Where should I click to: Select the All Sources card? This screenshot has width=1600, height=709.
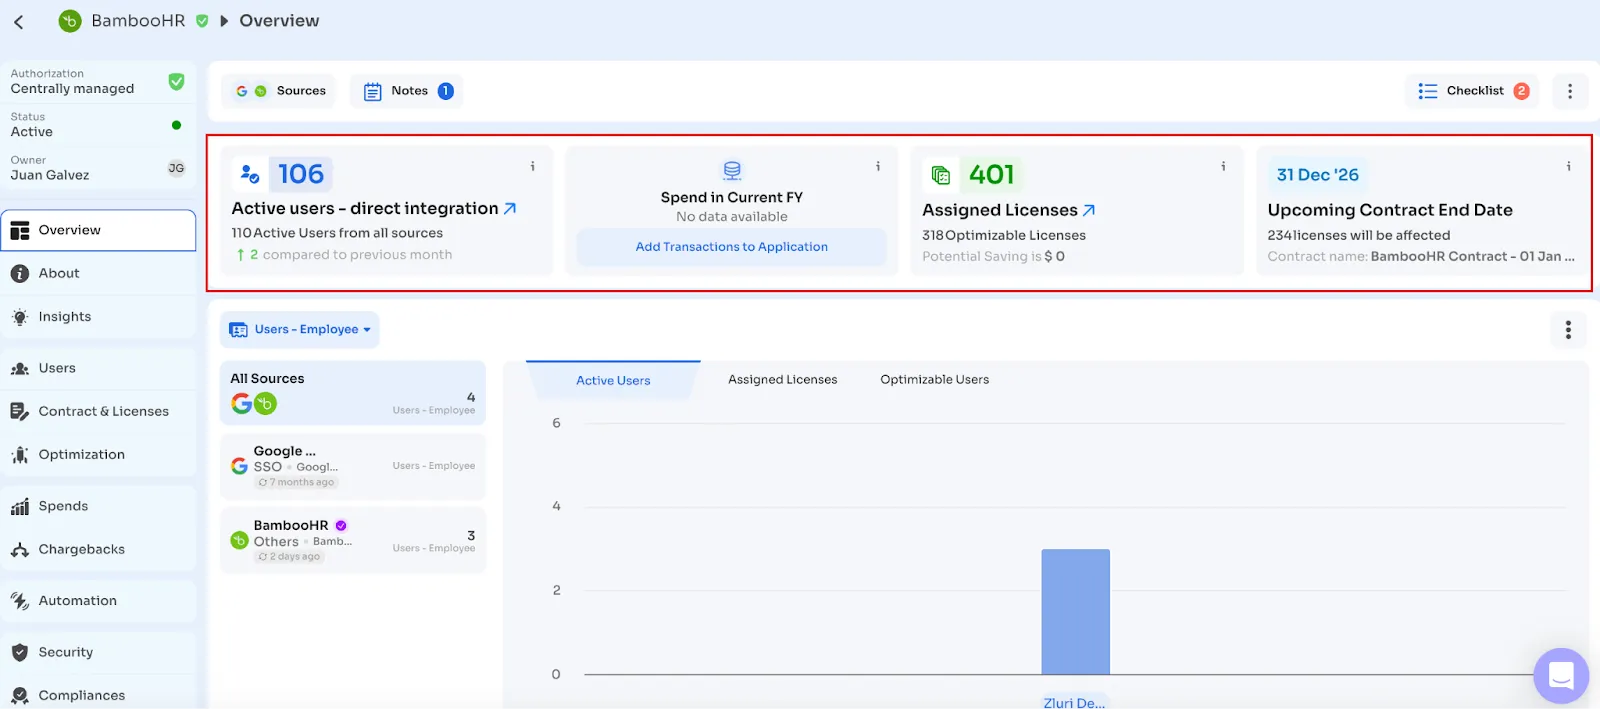(x=353, y=393)
